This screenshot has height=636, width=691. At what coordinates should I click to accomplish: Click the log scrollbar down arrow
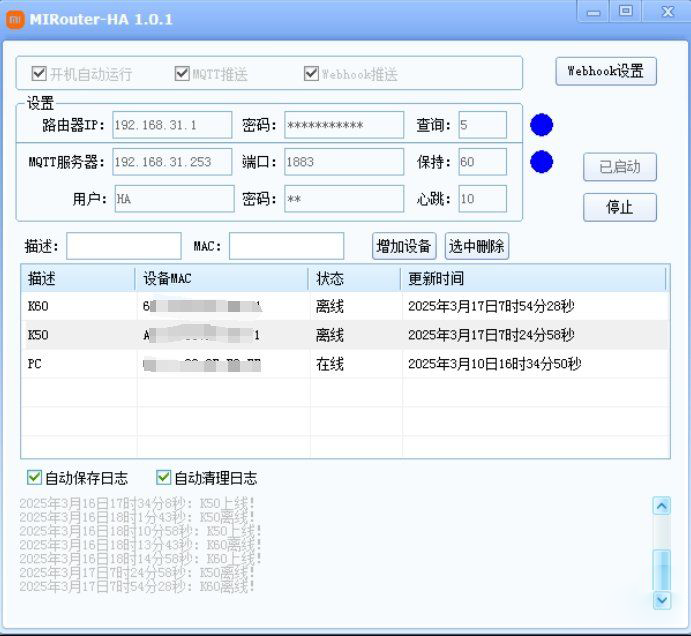[661, 600]
